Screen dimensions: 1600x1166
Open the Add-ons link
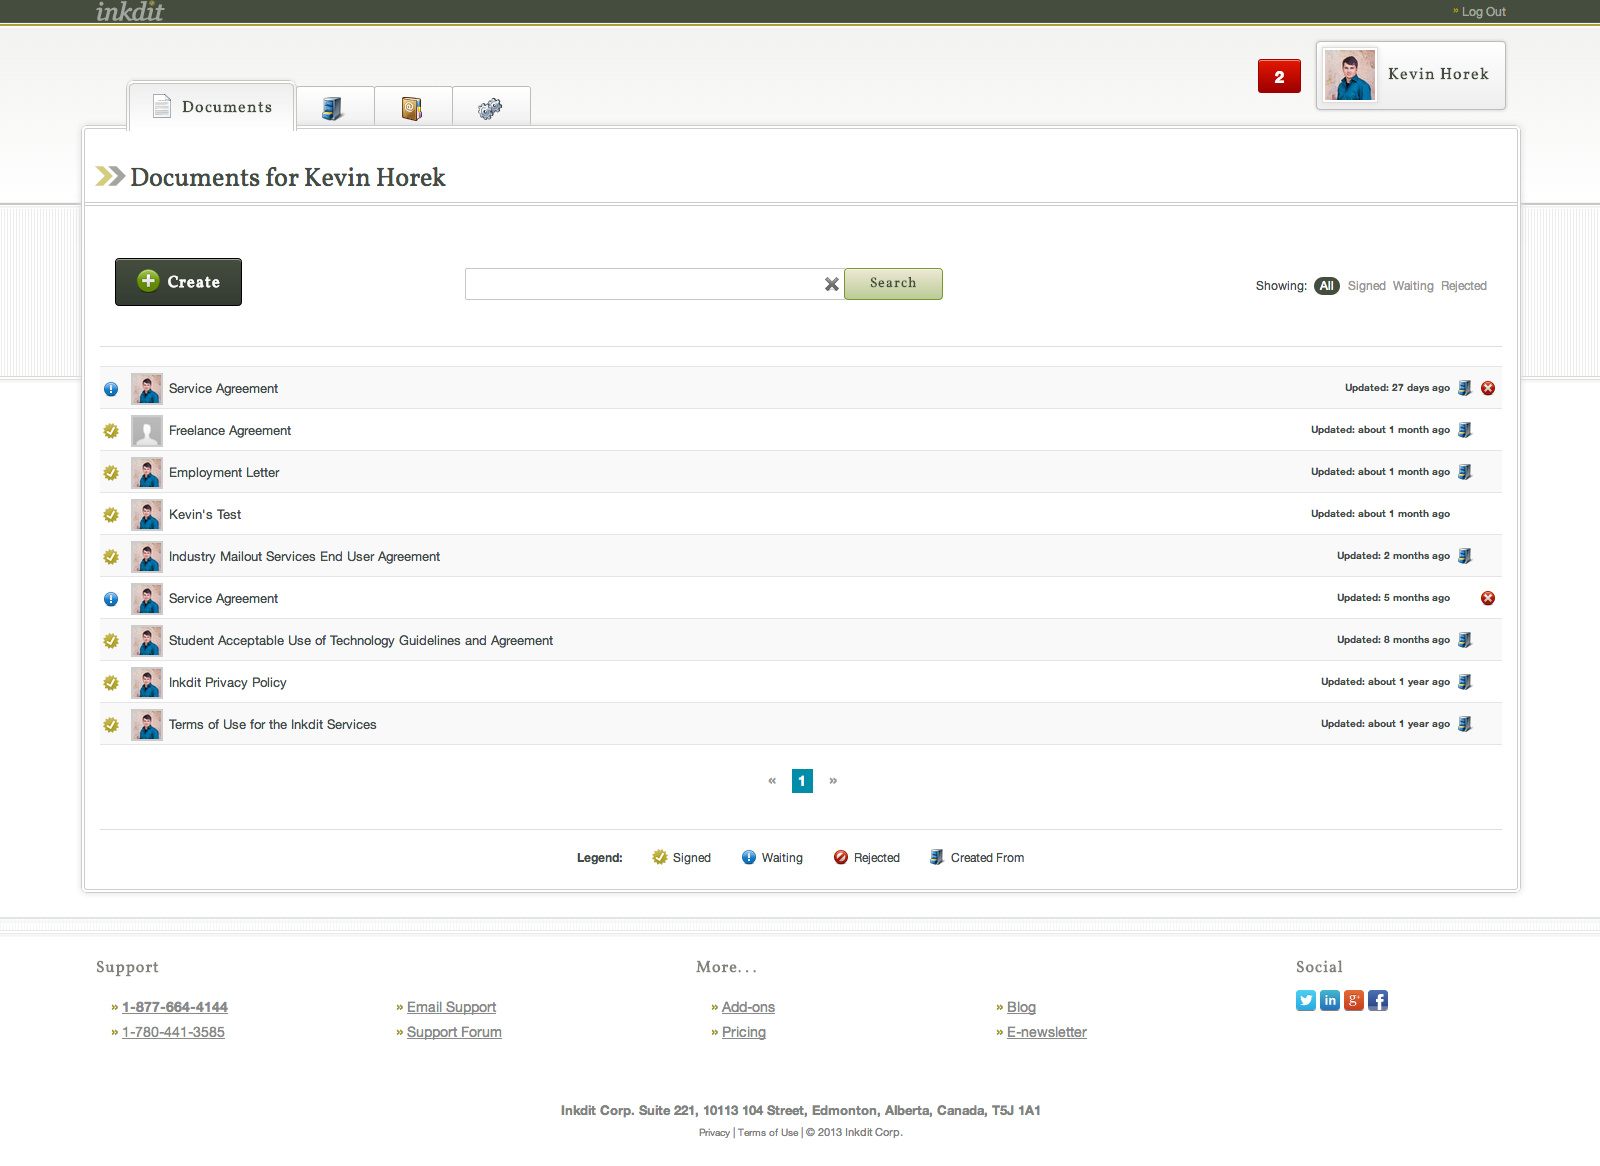[x=748, y=1007]
